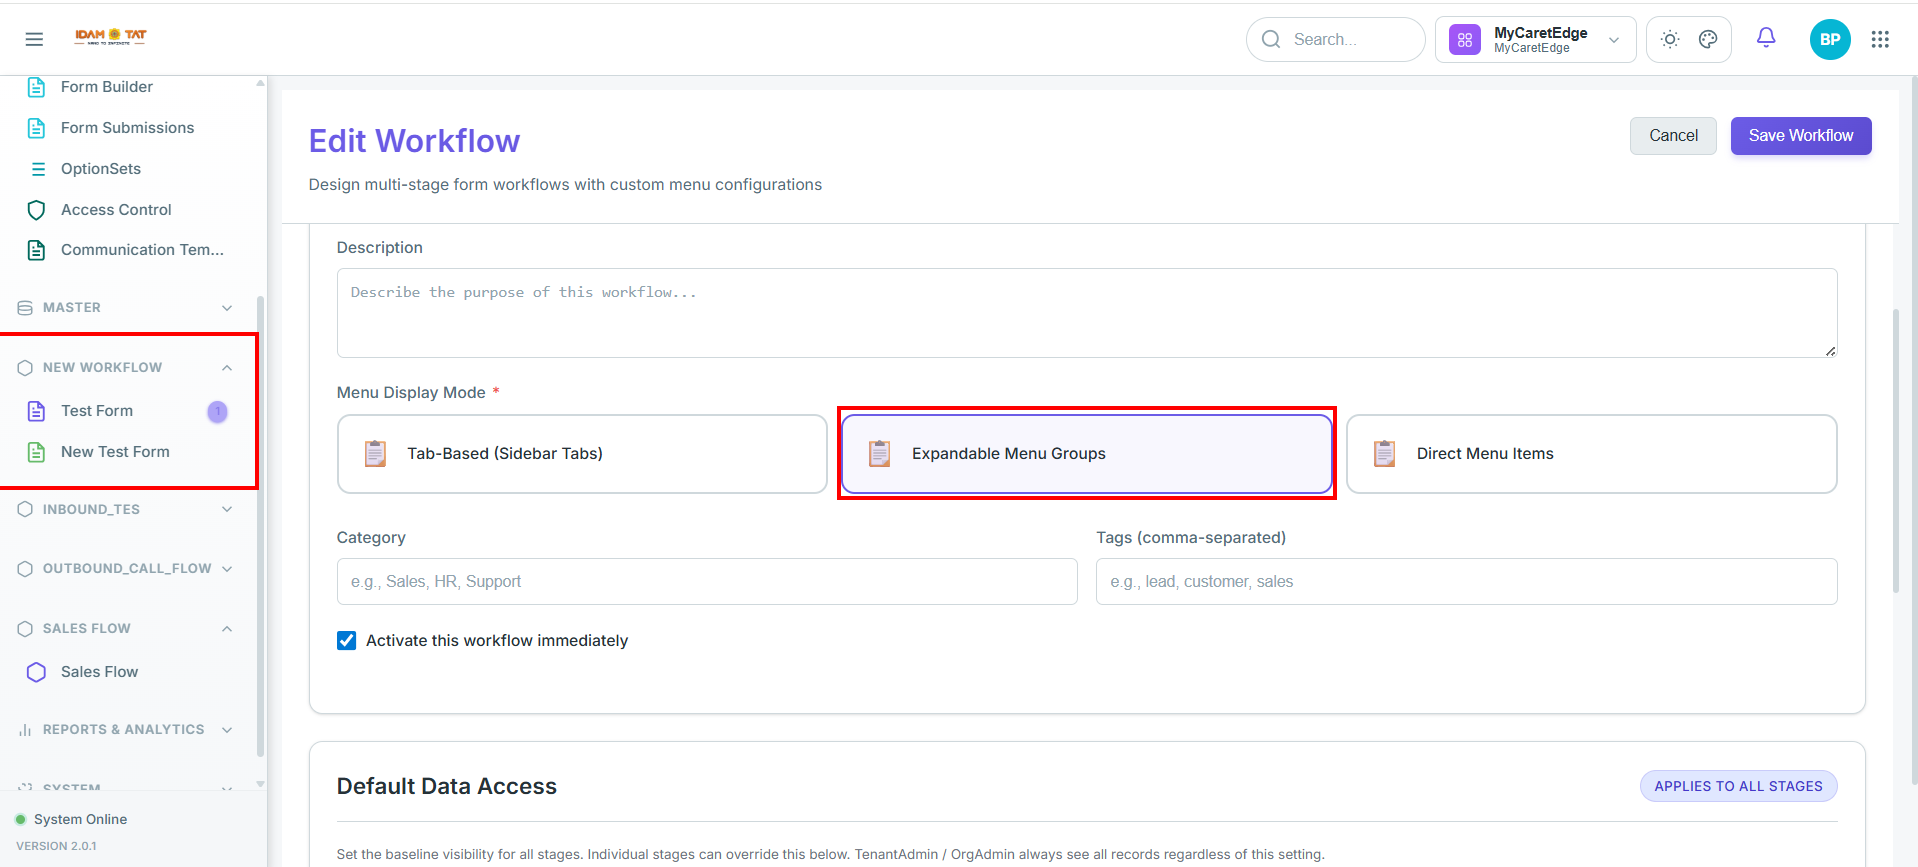Click the Form Builder document icon
The height and width of the screenshot is (867, 1918).
point(37,87)
